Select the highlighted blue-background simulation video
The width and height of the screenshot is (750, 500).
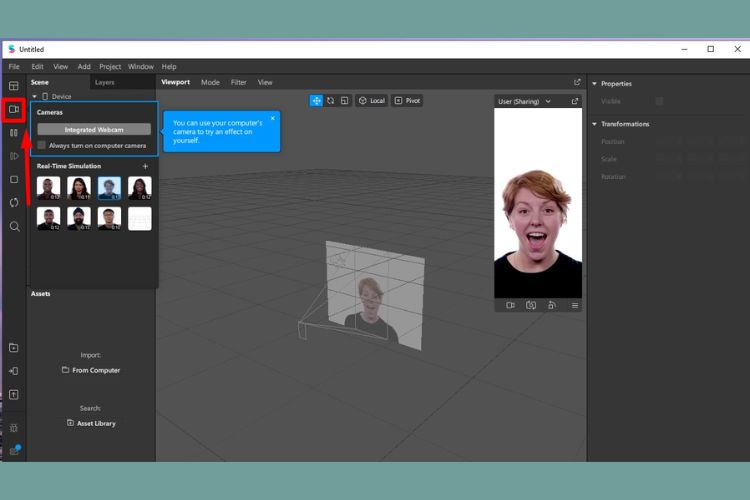coord(110,188)
